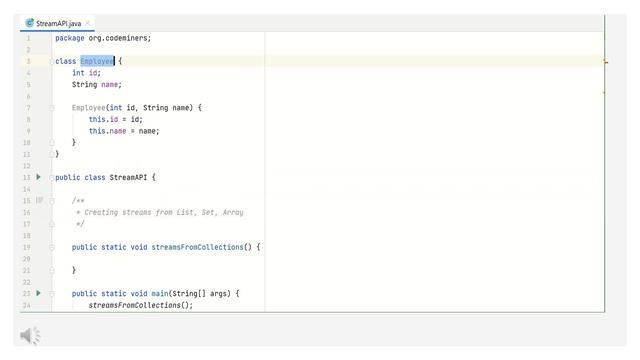Close the StreamAPI.java tab
This screenshot has width=640, height=360.
tap(88, 24)
